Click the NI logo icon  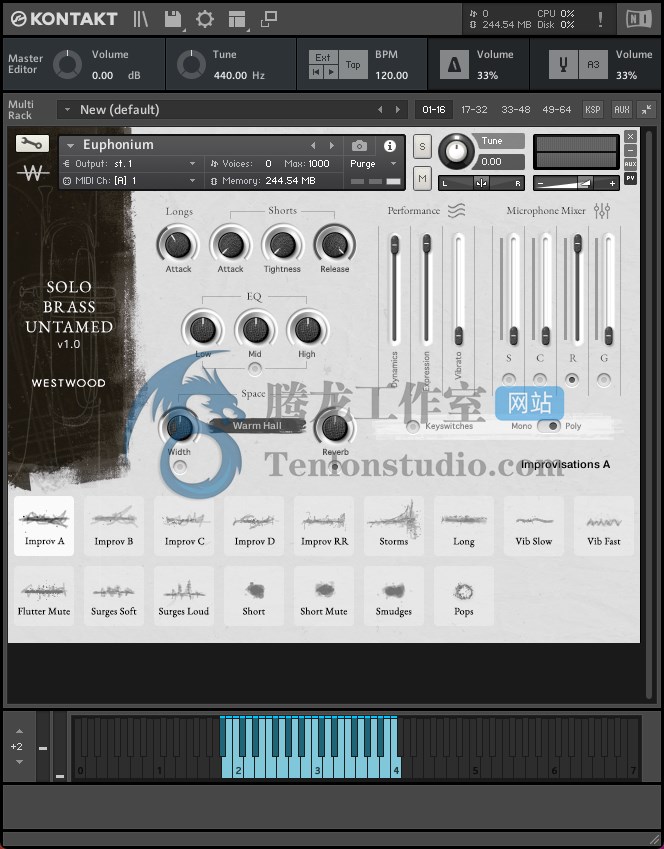[x=639, y=19]
